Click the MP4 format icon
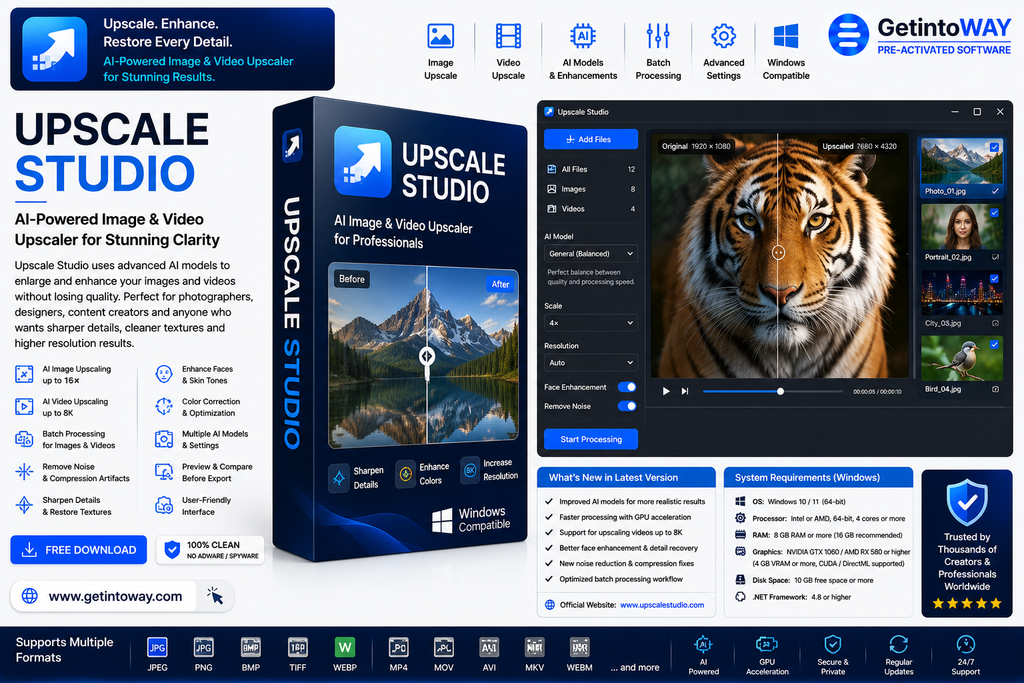 point(398,648)
